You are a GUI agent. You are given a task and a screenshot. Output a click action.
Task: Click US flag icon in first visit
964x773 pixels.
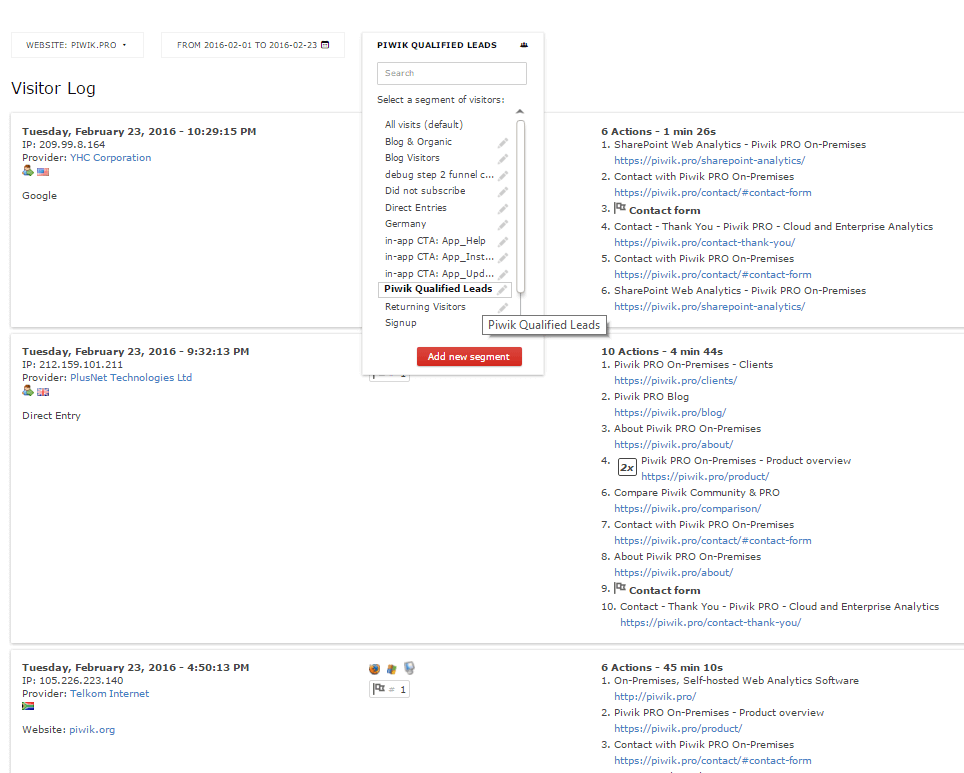click(x=43, y=172)
